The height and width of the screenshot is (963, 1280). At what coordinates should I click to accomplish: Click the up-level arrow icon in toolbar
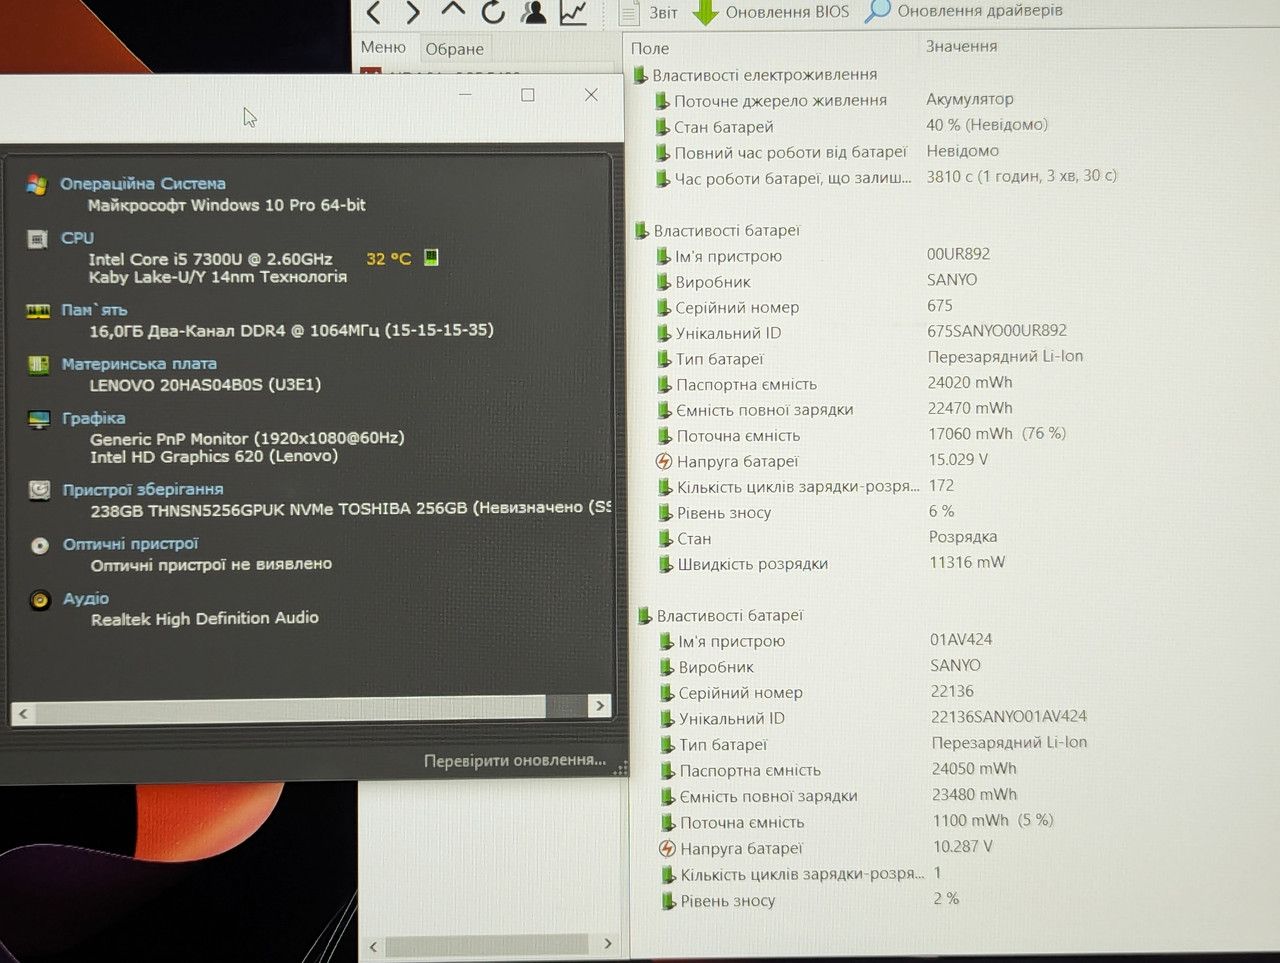pyautogui.click(x=453, y=10)
